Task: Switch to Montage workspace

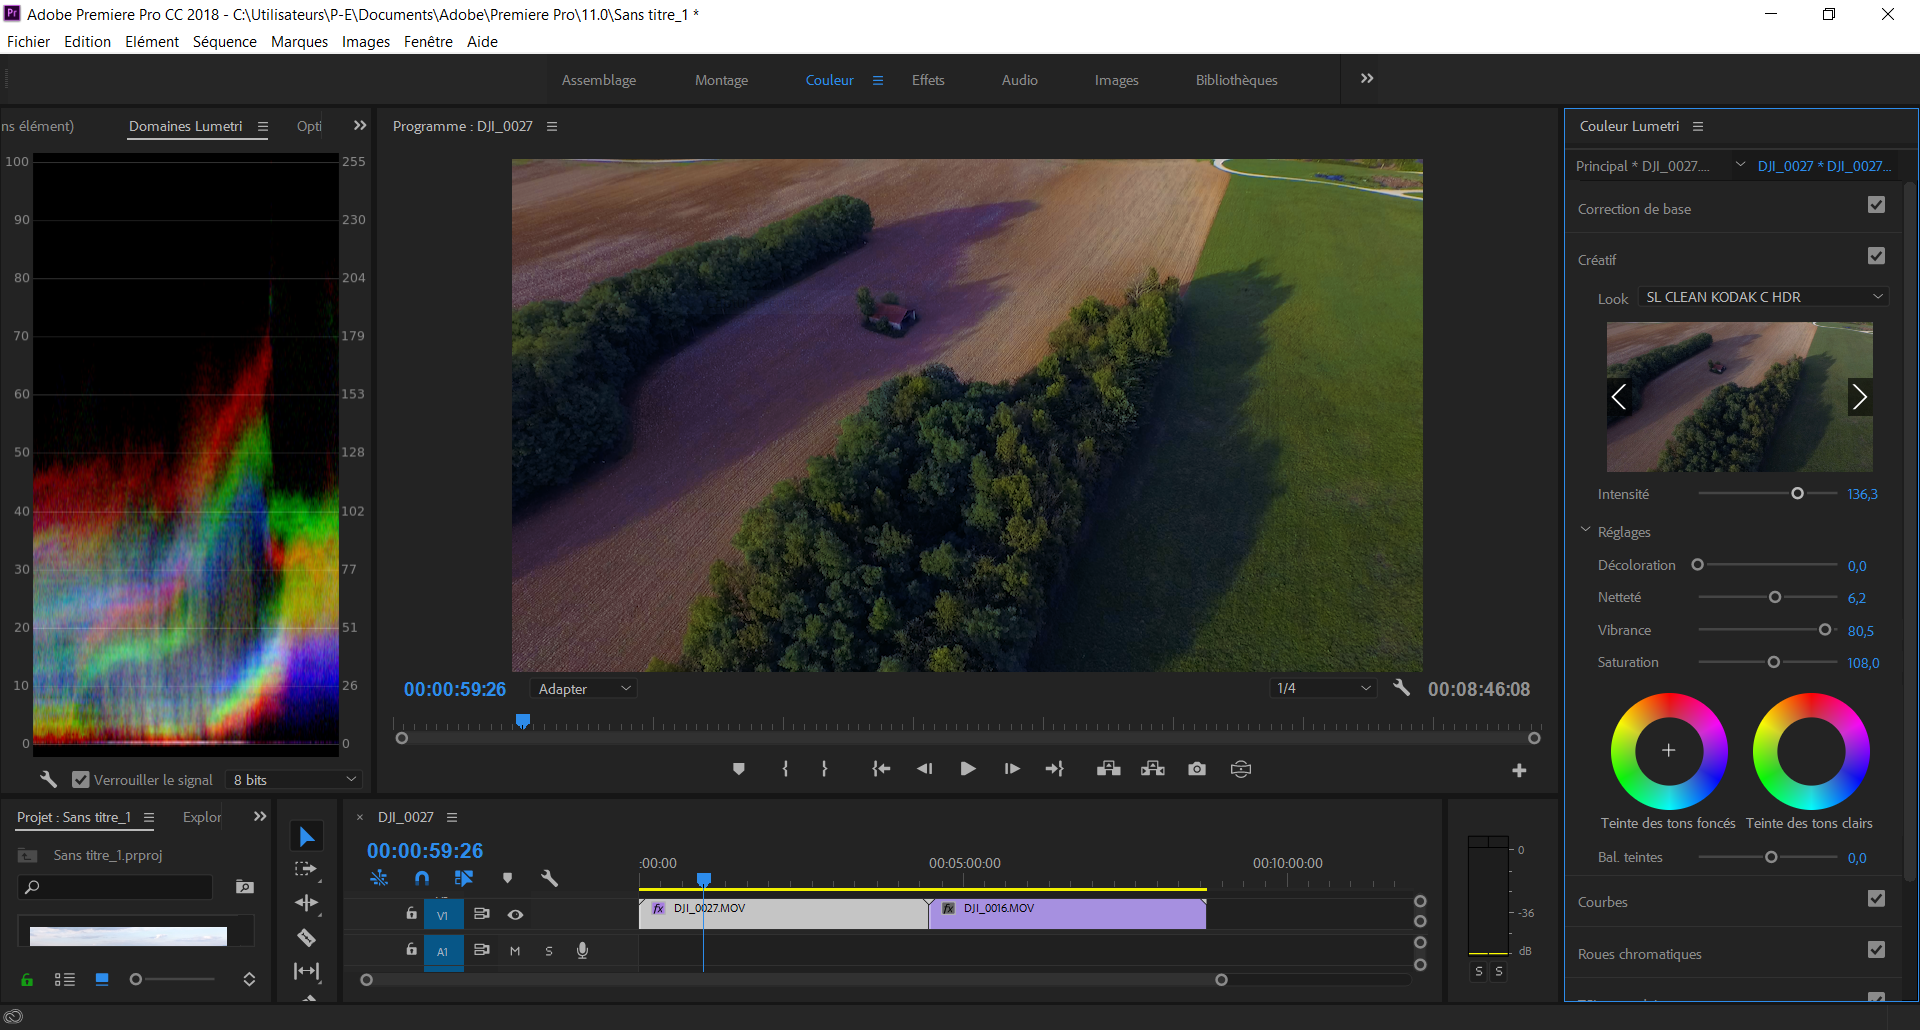Action: [x=722, y=80]
